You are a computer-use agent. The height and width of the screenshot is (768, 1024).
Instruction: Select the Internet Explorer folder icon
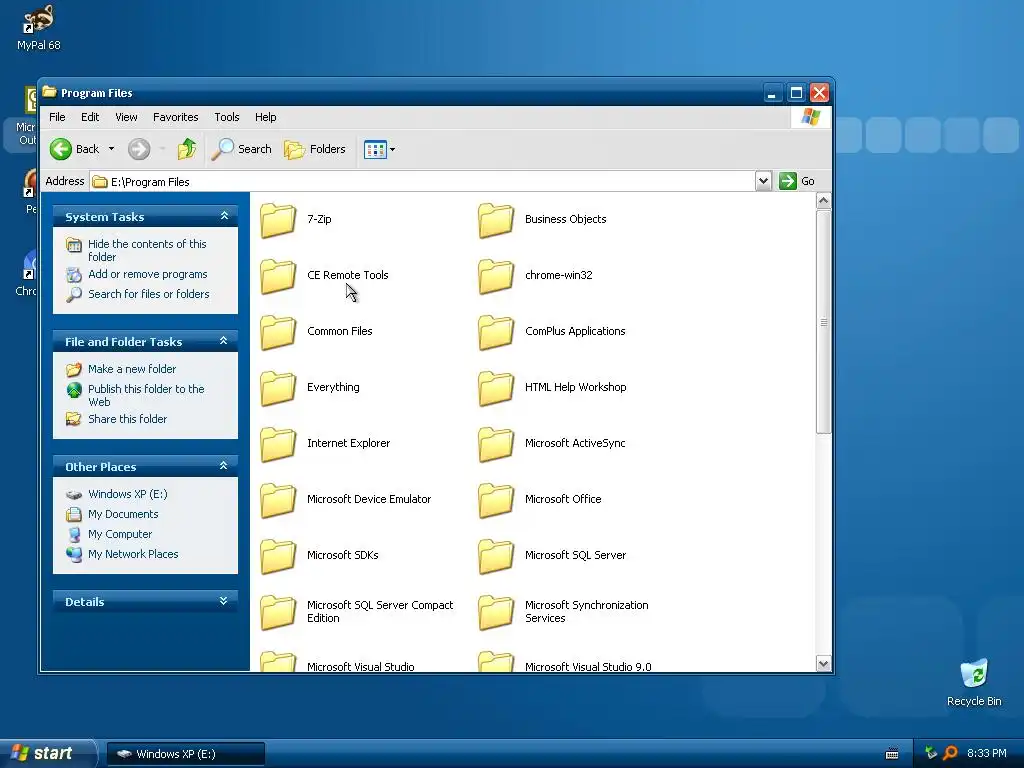[x=278, y=443]
